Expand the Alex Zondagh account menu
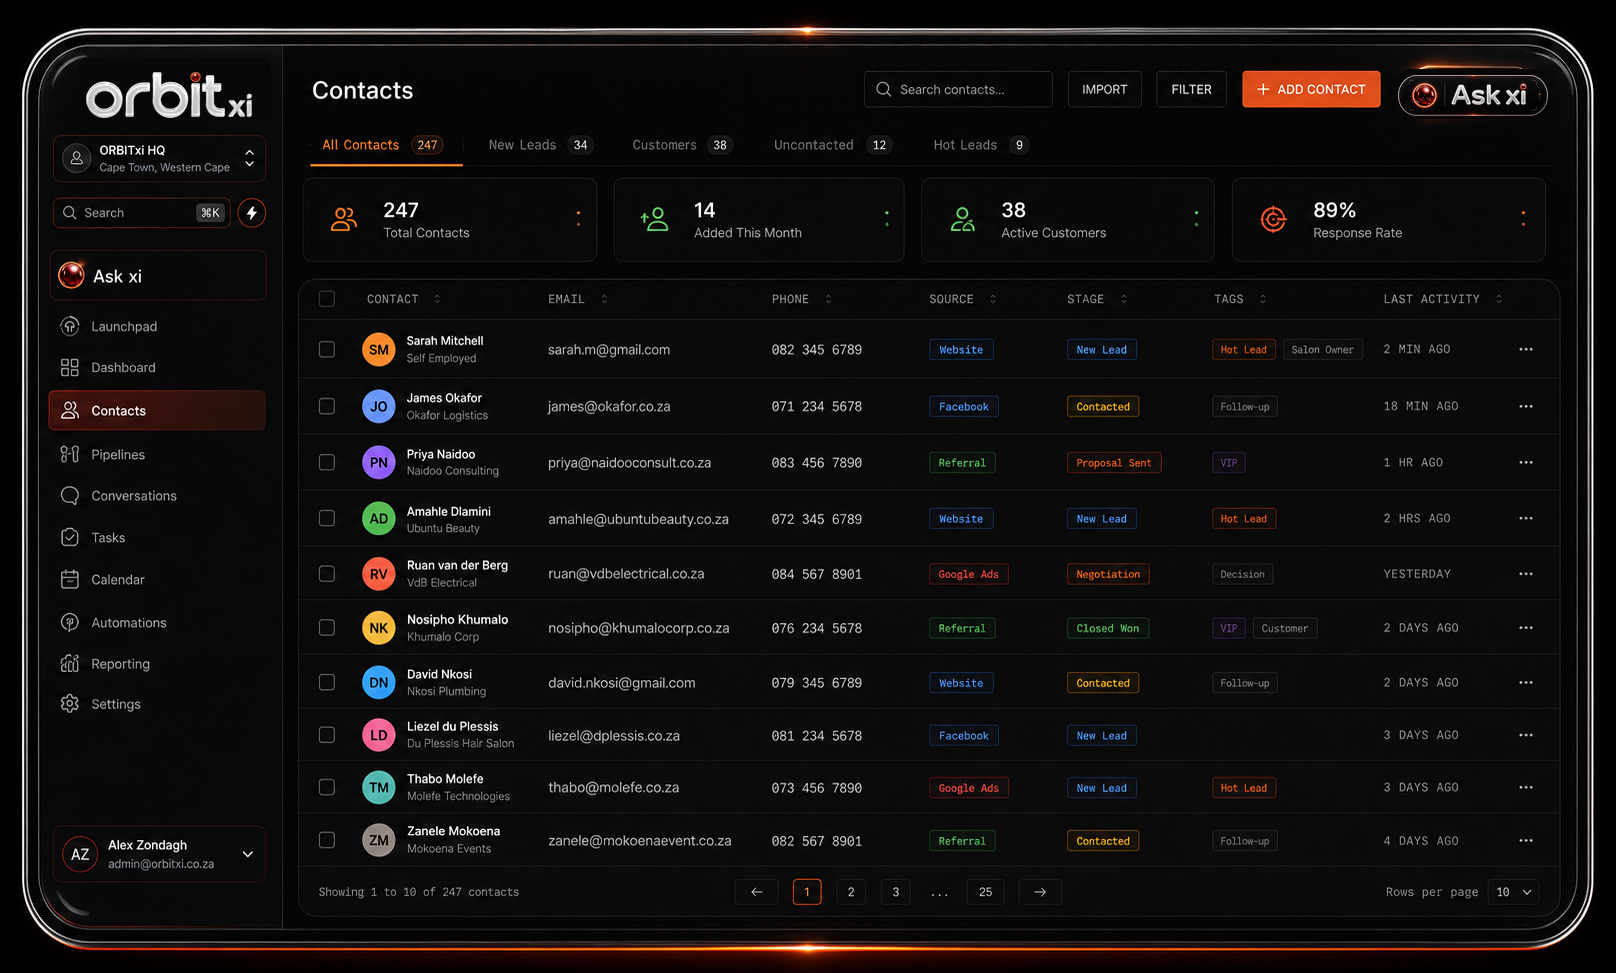 (x=159, y=854)
